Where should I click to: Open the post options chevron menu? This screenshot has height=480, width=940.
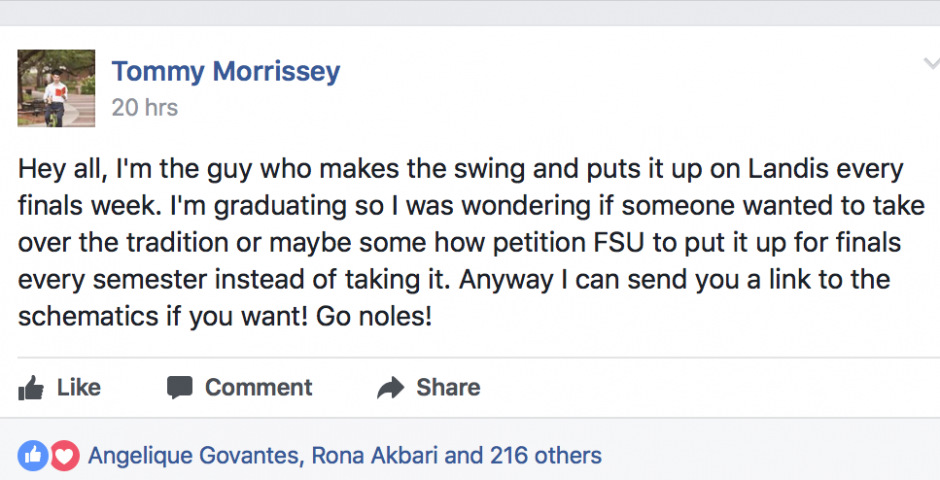tap(929, 64)
